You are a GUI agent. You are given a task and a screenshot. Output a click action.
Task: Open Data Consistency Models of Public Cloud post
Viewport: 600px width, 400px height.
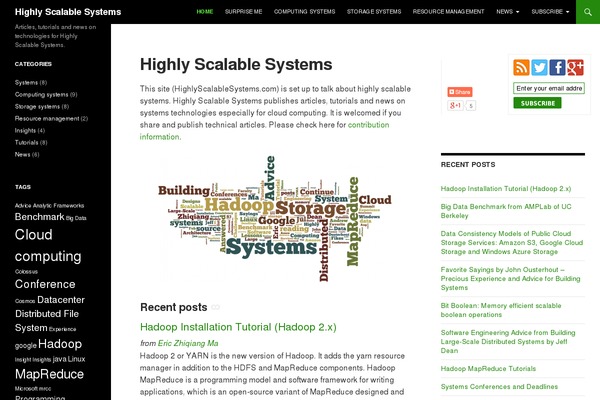pyautogui.click(x=512, y=243)
